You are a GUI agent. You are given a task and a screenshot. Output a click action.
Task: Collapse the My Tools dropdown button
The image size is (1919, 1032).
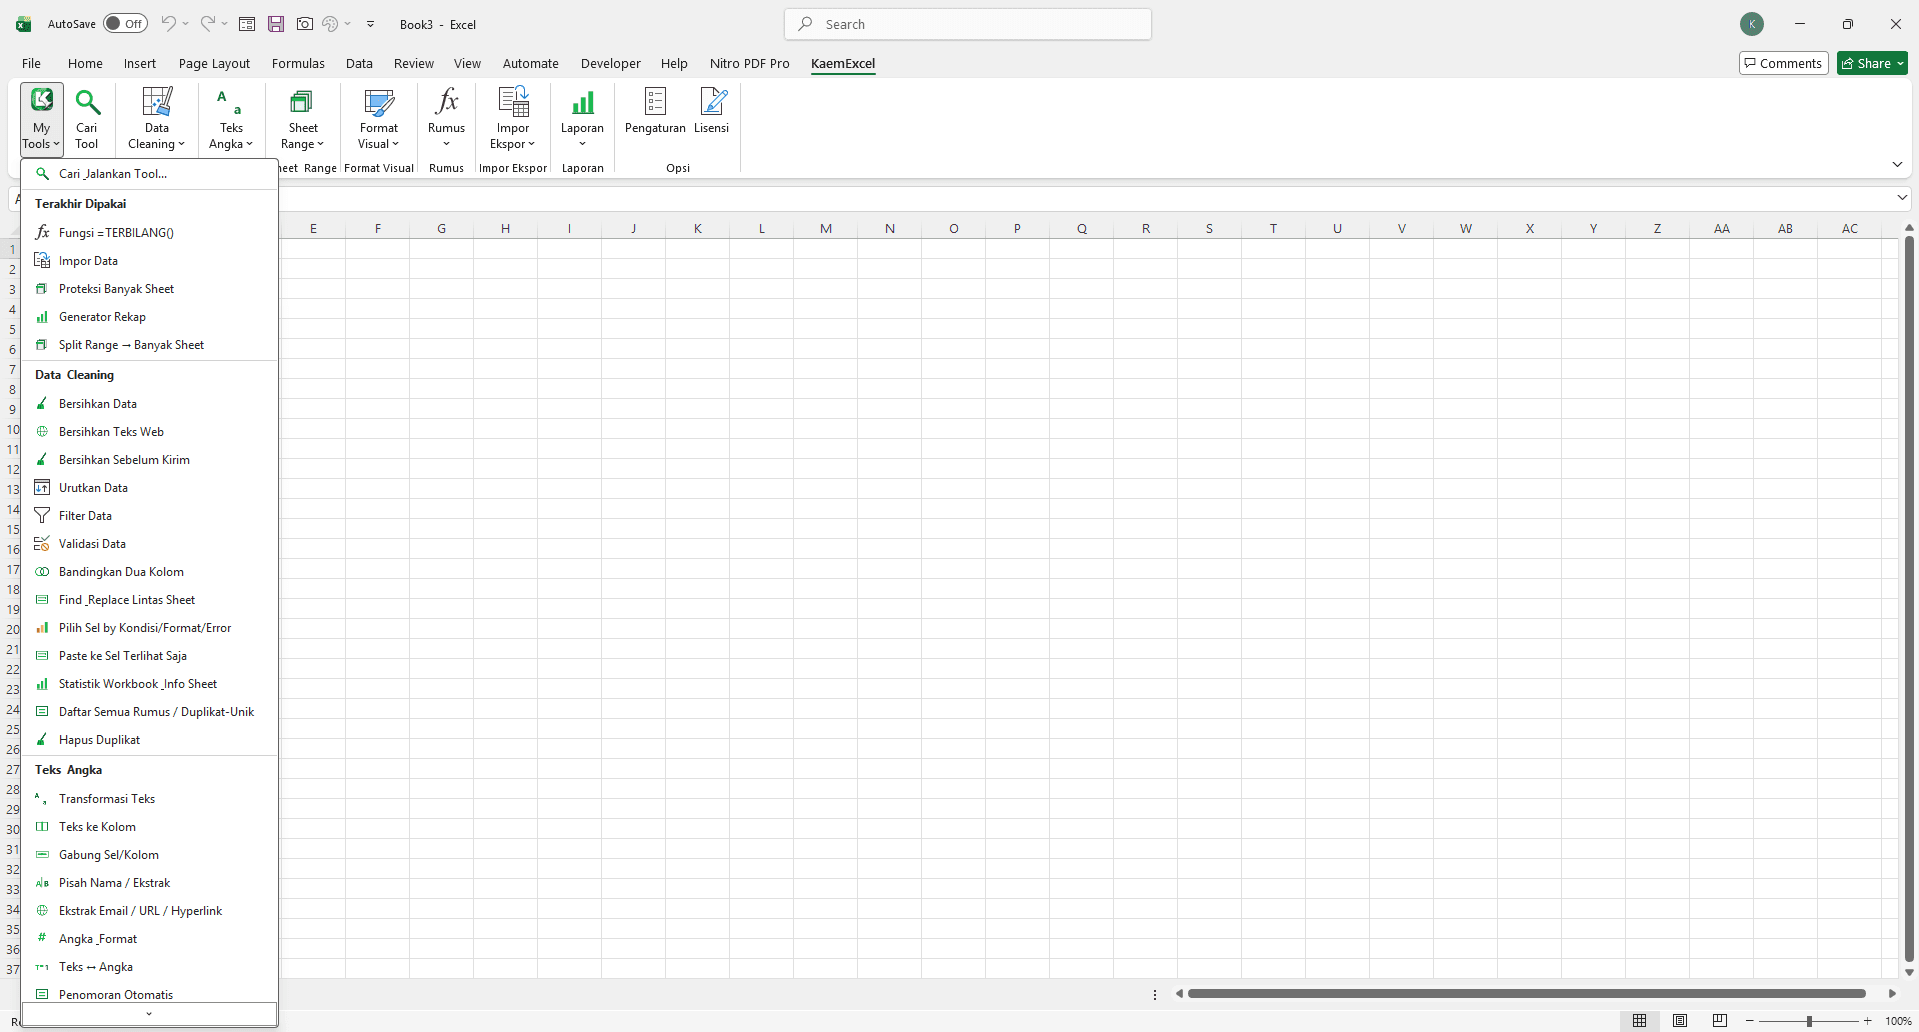point(41,118)
